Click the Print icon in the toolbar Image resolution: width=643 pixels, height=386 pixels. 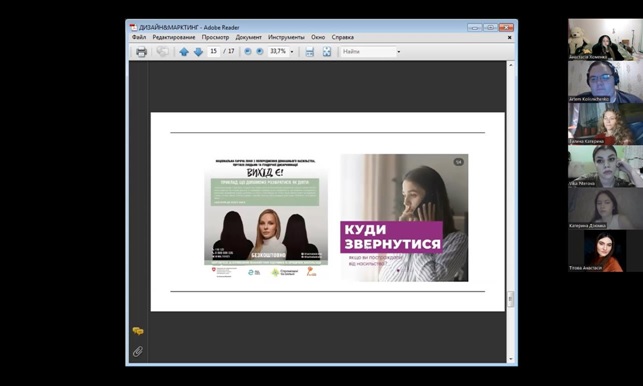[x=141, y=52]
